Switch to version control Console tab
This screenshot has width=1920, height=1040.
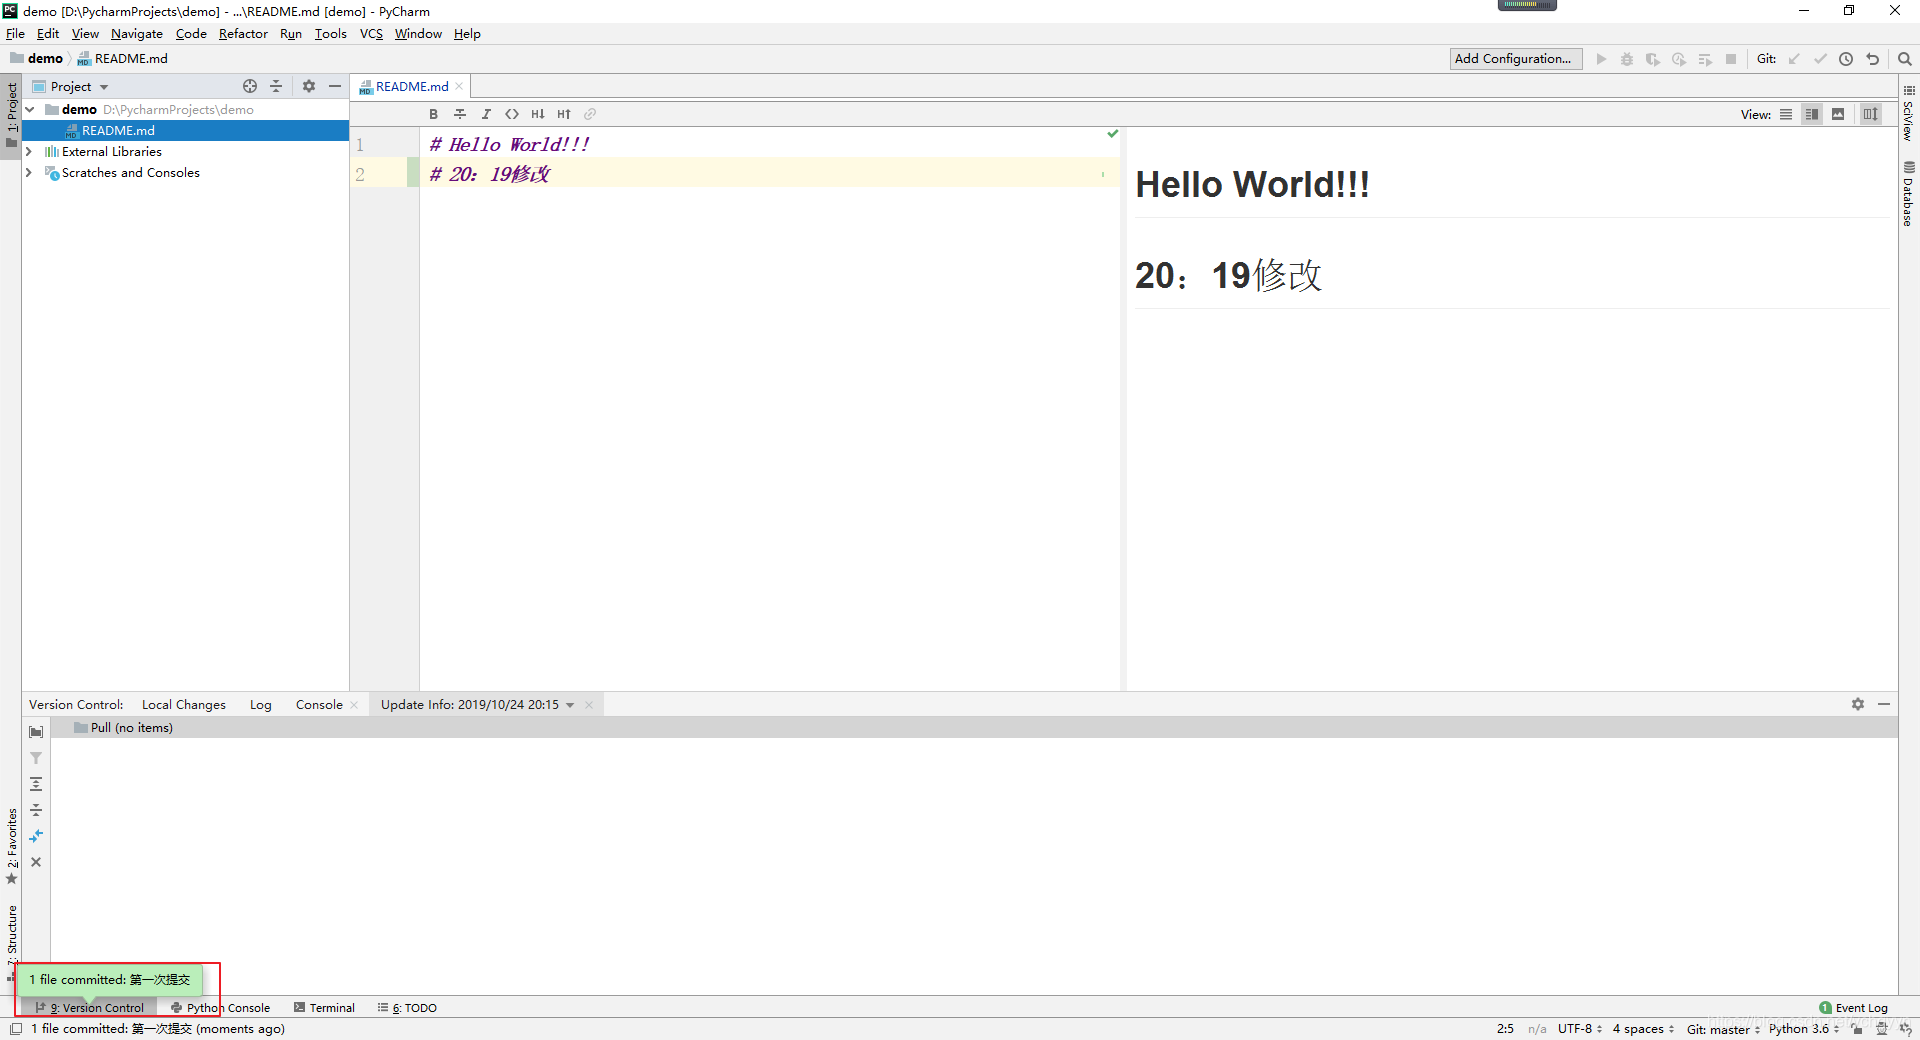(319, 705)
